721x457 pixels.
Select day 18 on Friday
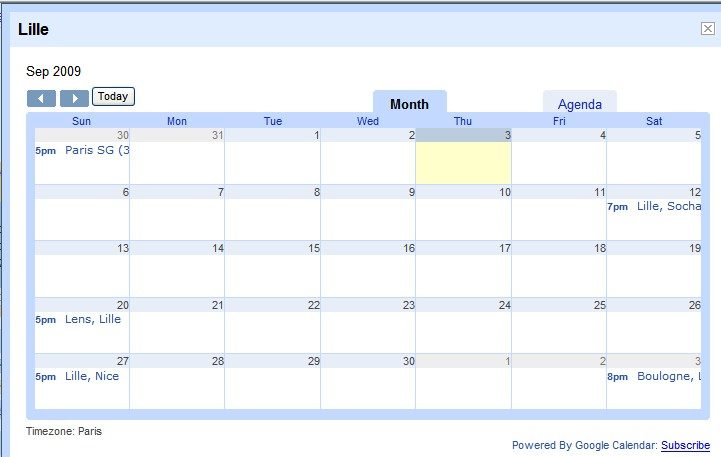pyautogui.click(x=599, y=249)
